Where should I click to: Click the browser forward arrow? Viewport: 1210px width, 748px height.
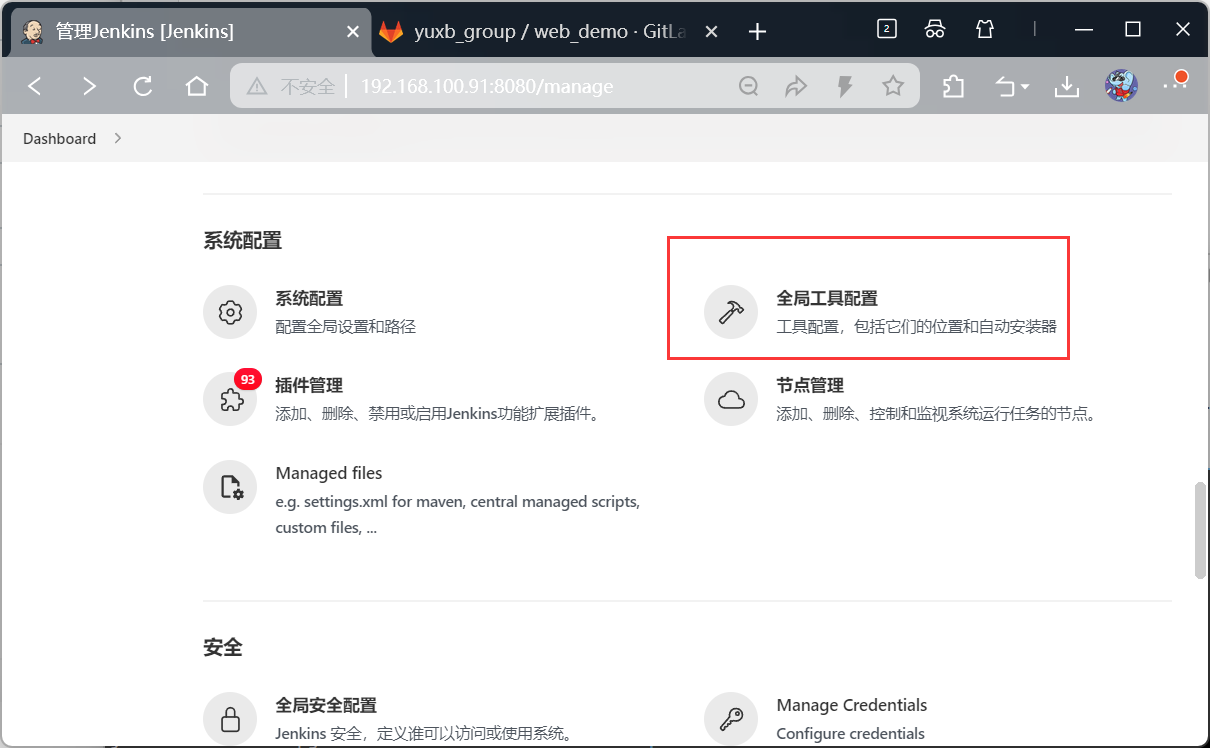(89, 87)
